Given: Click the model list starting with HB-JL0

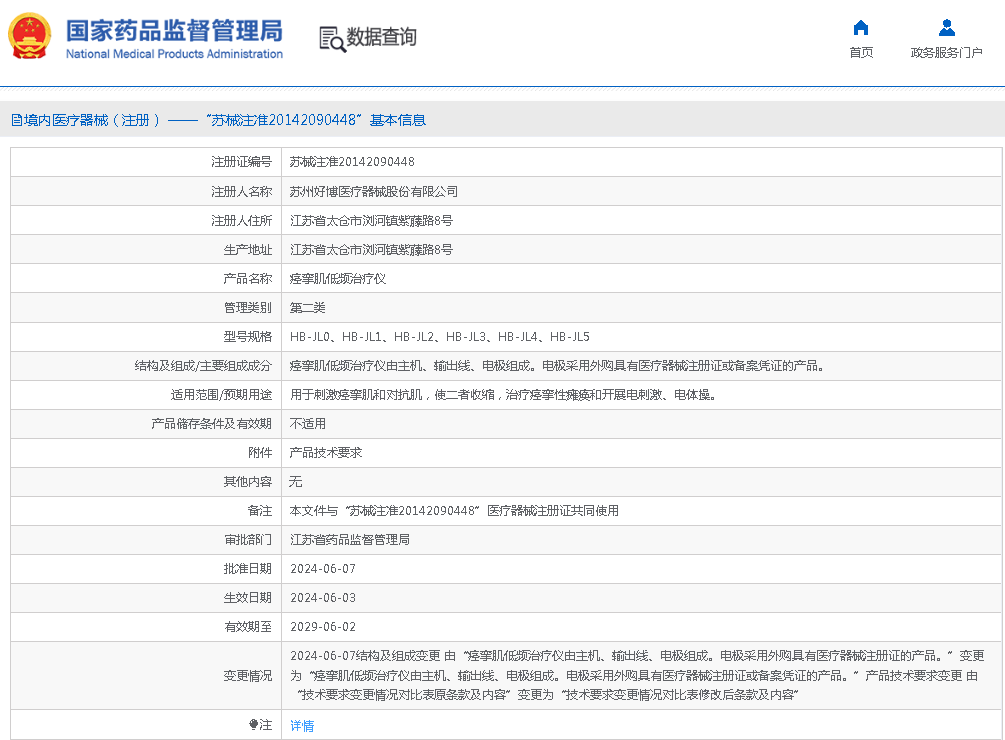Looking at the screenshot, I should point(439,337).
